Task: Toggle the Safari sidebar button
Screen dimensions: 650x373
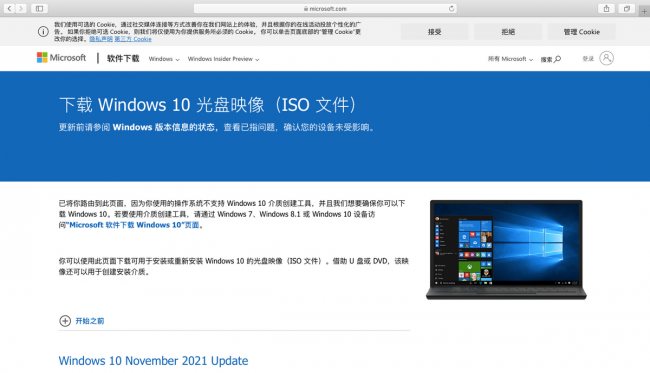Action: [39, 8]
